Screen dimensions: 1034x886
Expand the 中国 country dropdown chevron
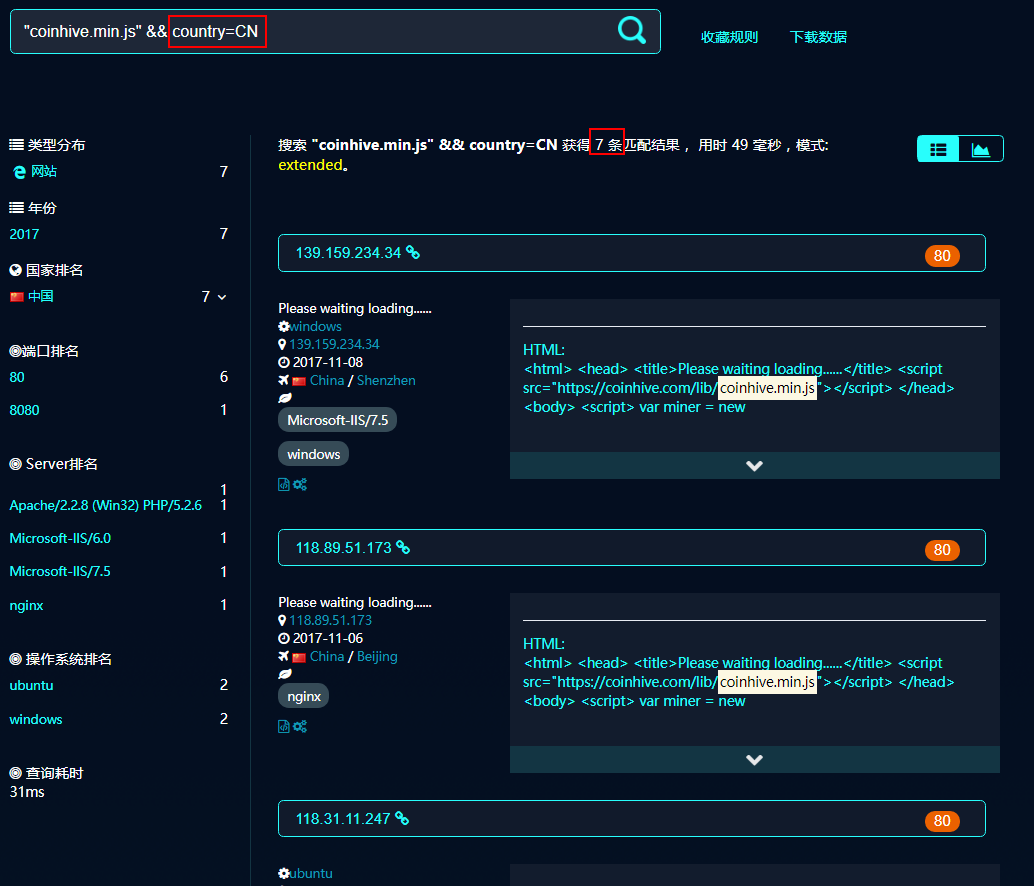(x=222, y=297)
